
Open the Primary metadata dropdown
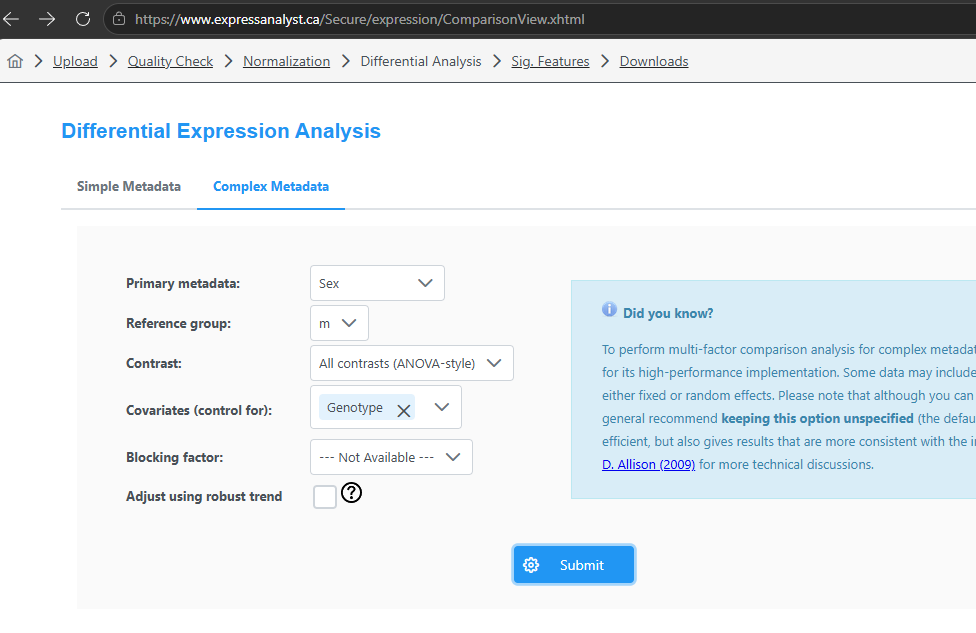click(x=377, y=283)
